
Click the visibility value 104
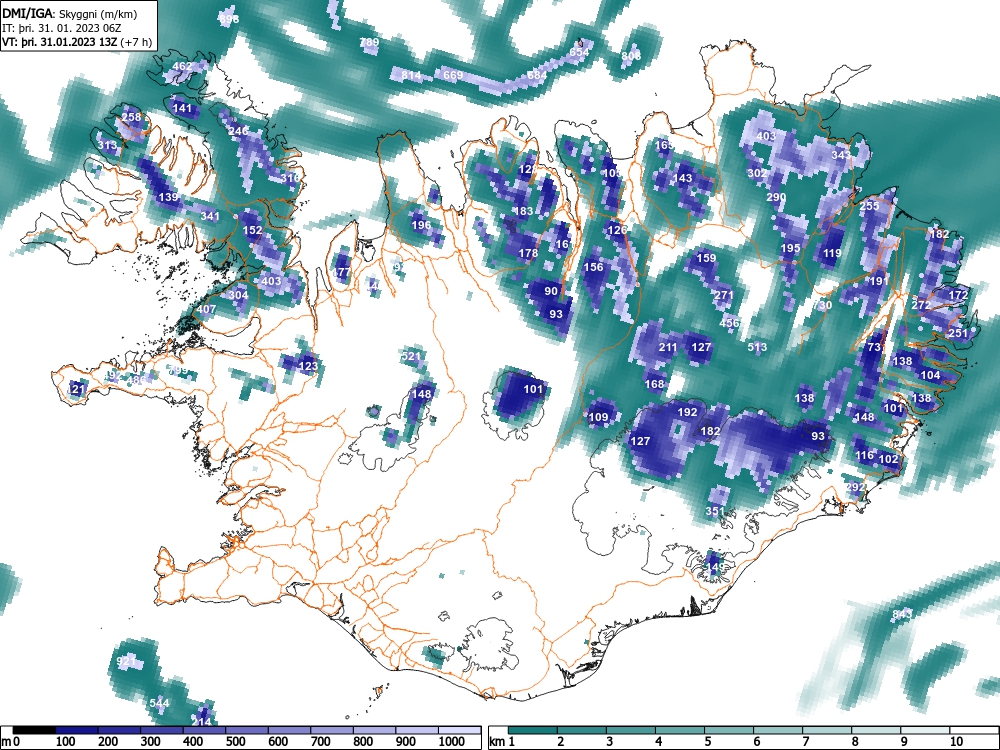click(930, 375)
